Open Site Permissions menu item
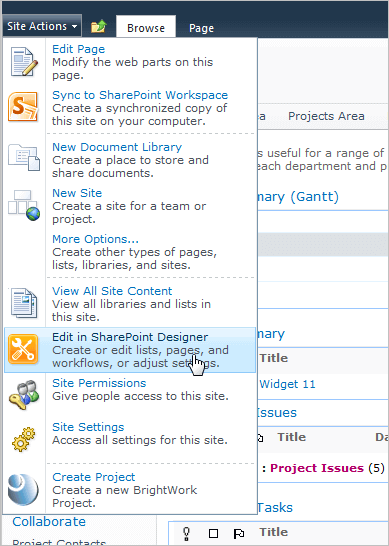The image size is (389, 546). pyautogui.click(x=130, y=395)
